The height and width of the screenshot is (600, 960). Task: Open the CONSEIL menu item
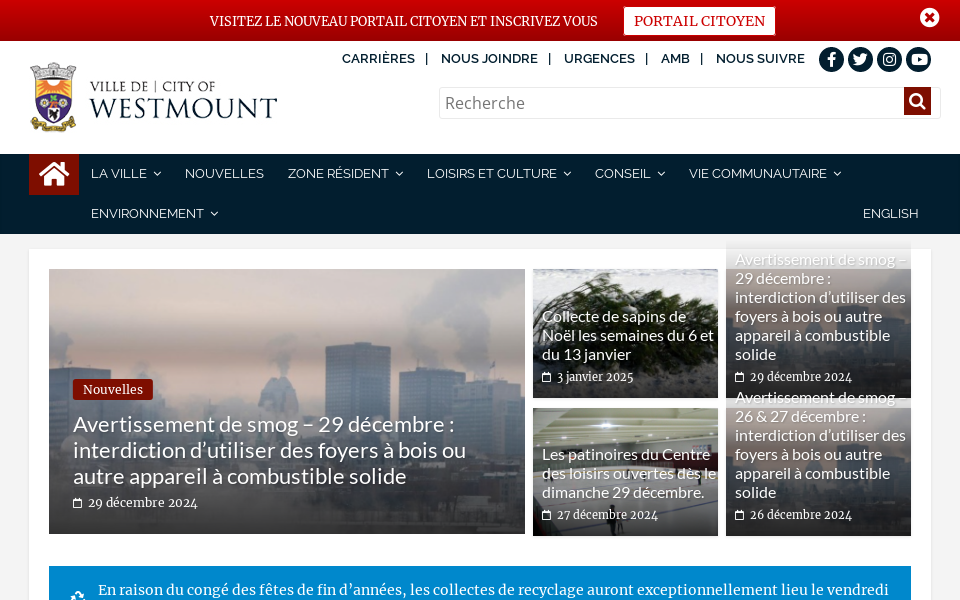pyautogui.click(x=622, y=173)
